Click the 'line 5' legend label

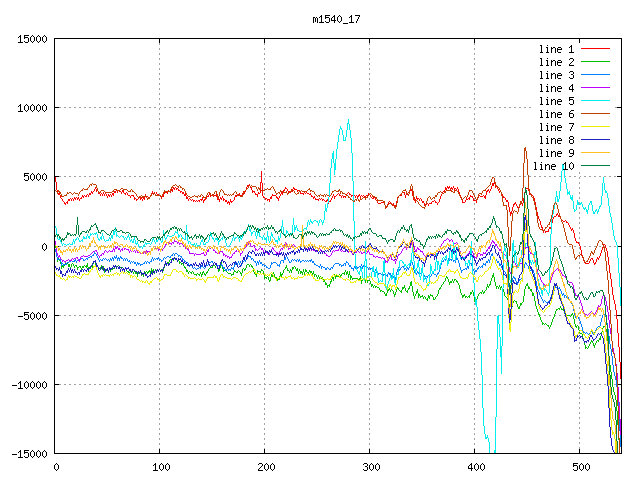[556, 101]
